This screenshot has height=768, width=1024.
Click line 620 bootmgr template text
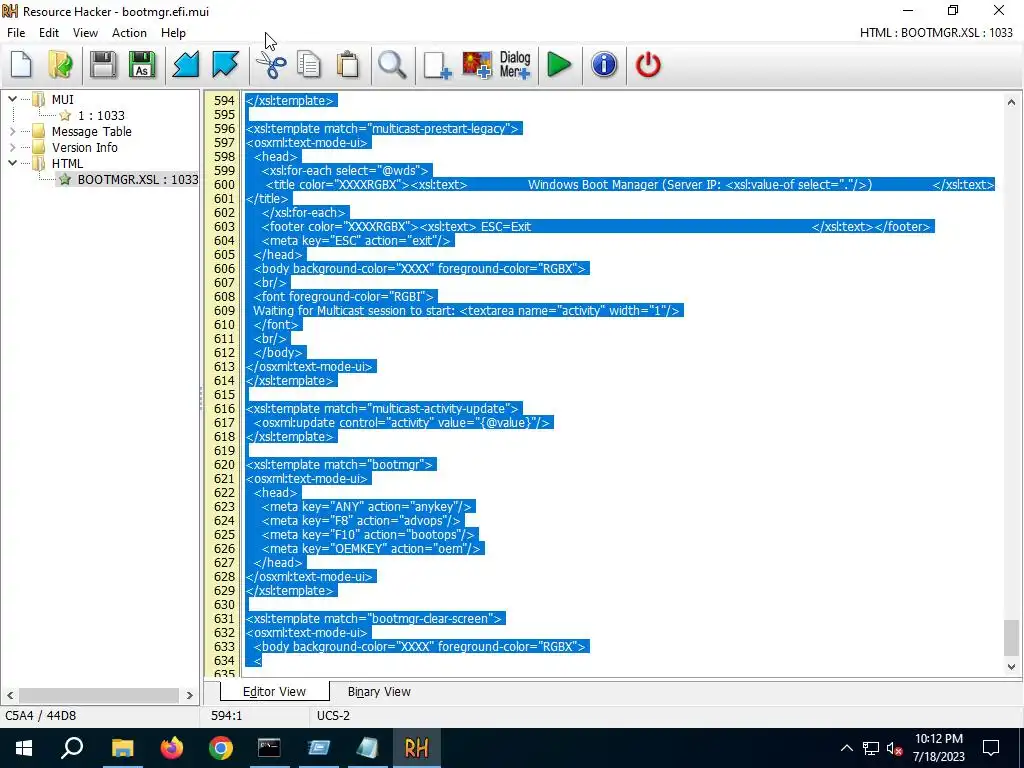coord(339,464)
